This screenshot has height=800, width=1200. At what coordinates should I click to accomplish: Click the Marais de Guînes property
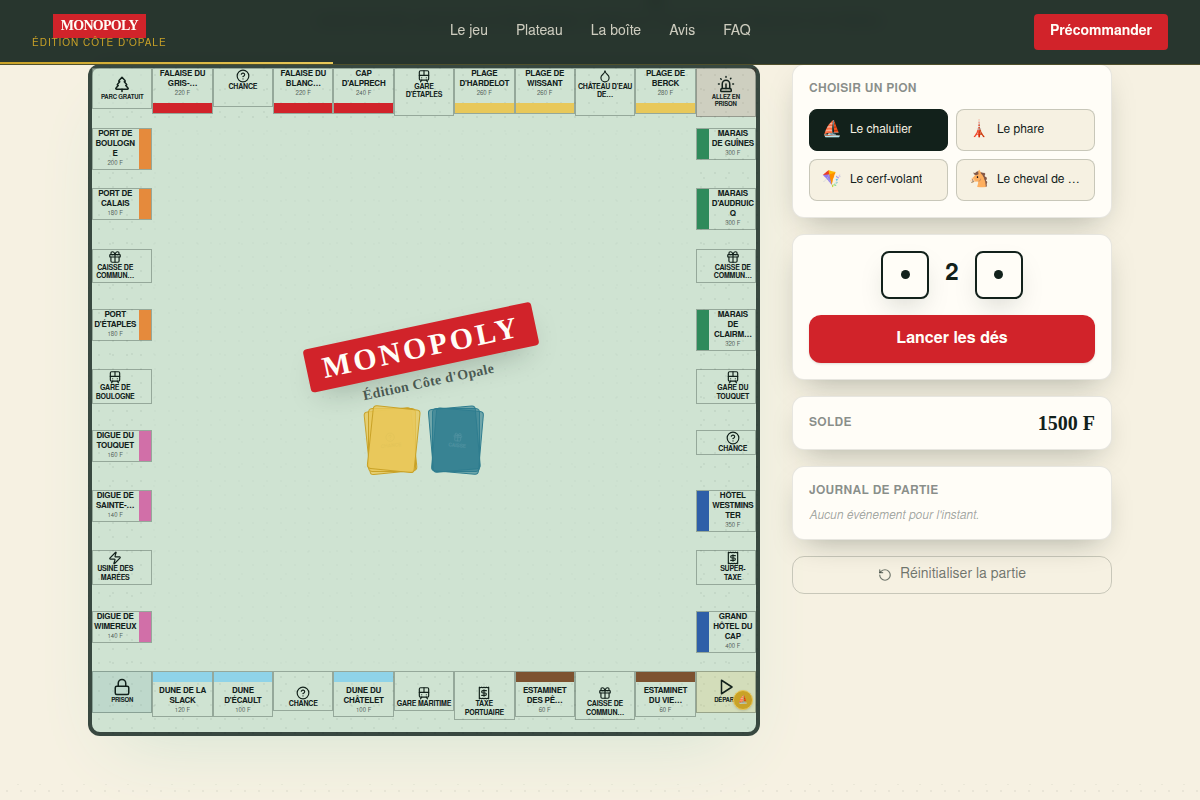(726, 144)
